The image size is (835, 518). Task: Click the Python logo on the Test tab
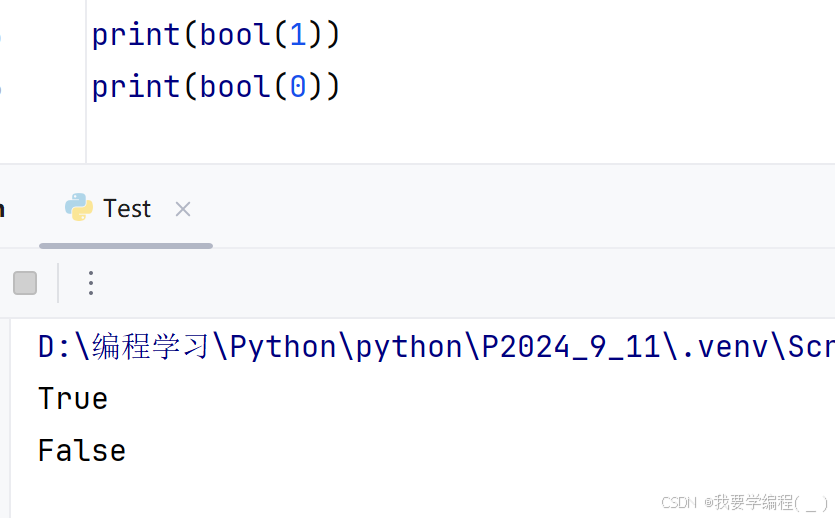click(79, 208)
